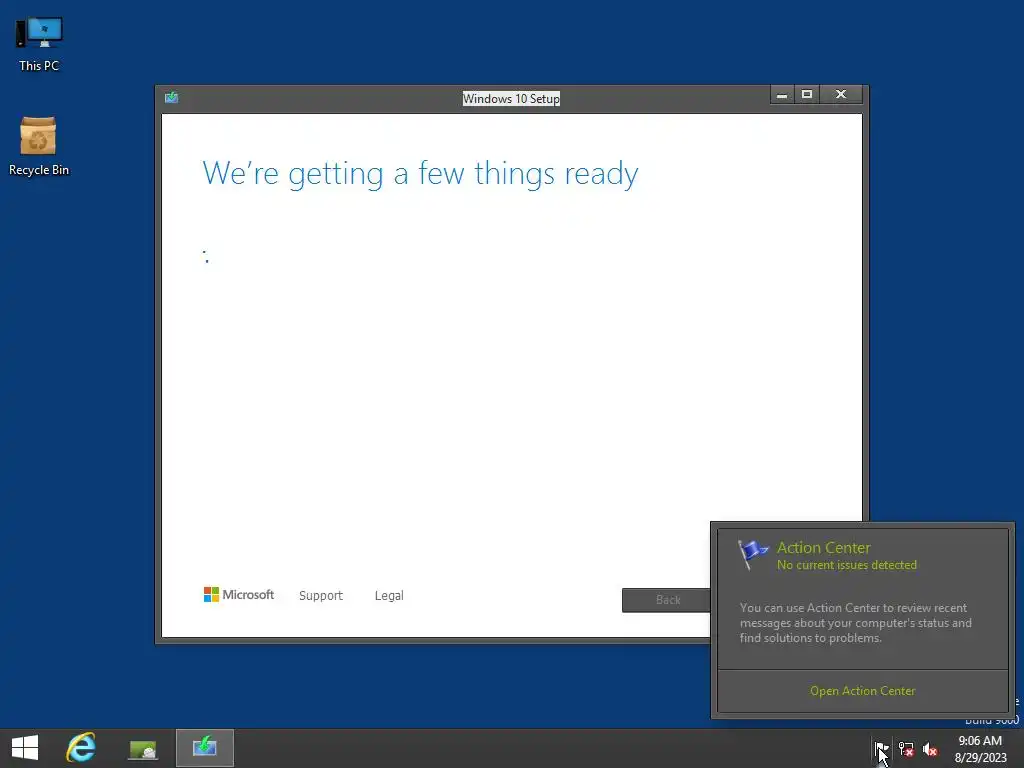This screenshot has width=1024, height=768.
Task: Click the Action Center flag in the popup
Action: tap(753, 554)
